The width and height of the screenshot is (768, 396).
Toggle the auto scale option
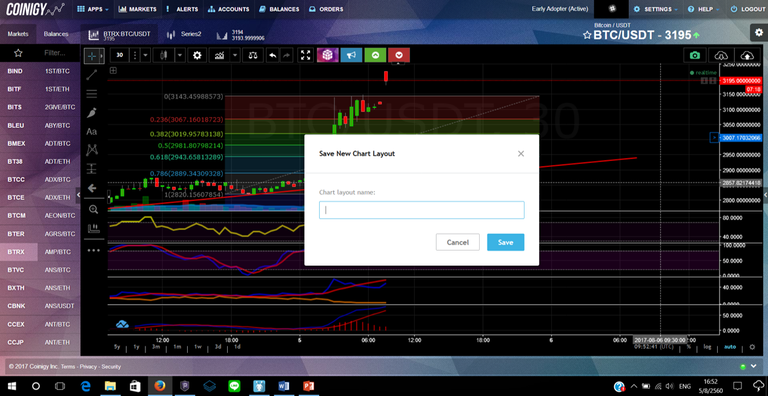[730, 347]
